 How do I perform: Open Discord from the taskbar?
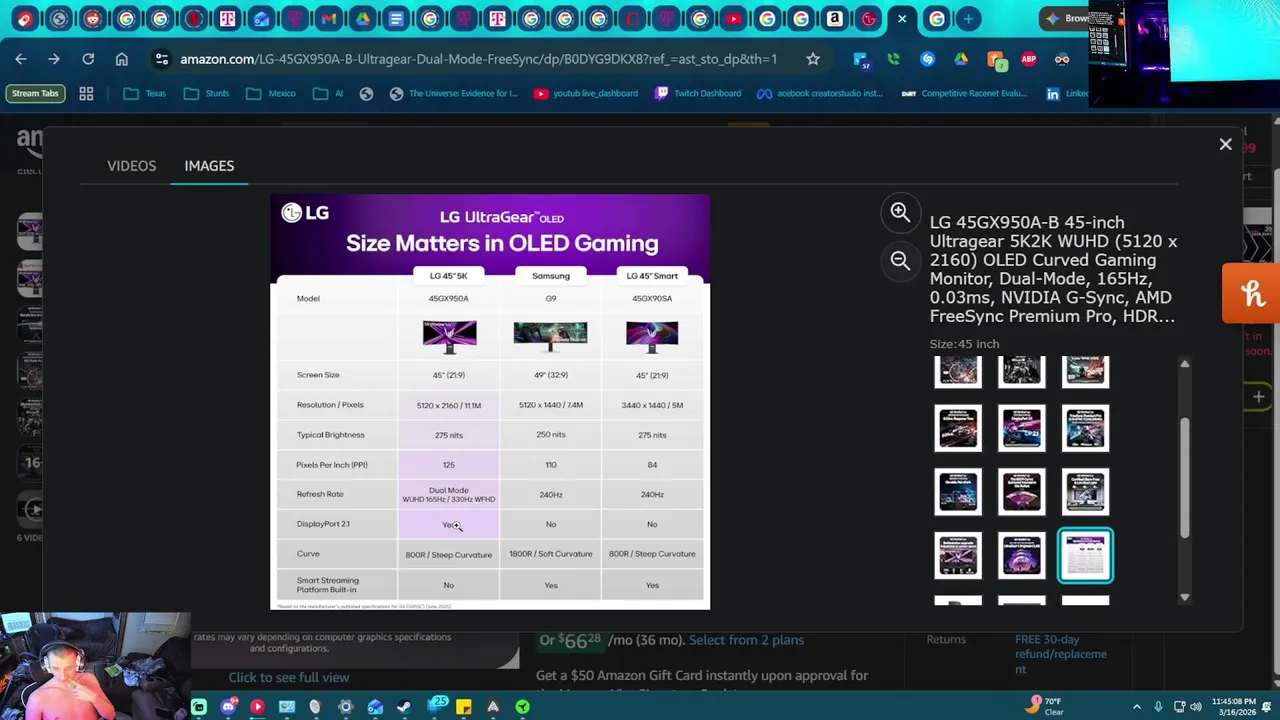point(229,707)
